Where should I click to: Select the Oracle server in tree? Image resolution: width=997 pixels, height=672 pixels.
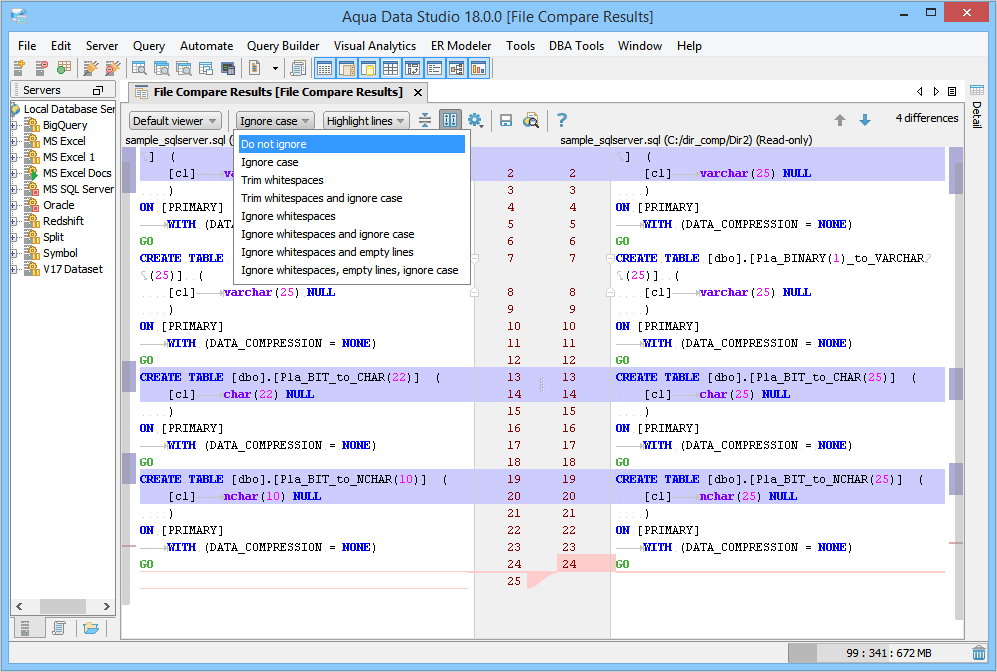click(x=58, y=205)
